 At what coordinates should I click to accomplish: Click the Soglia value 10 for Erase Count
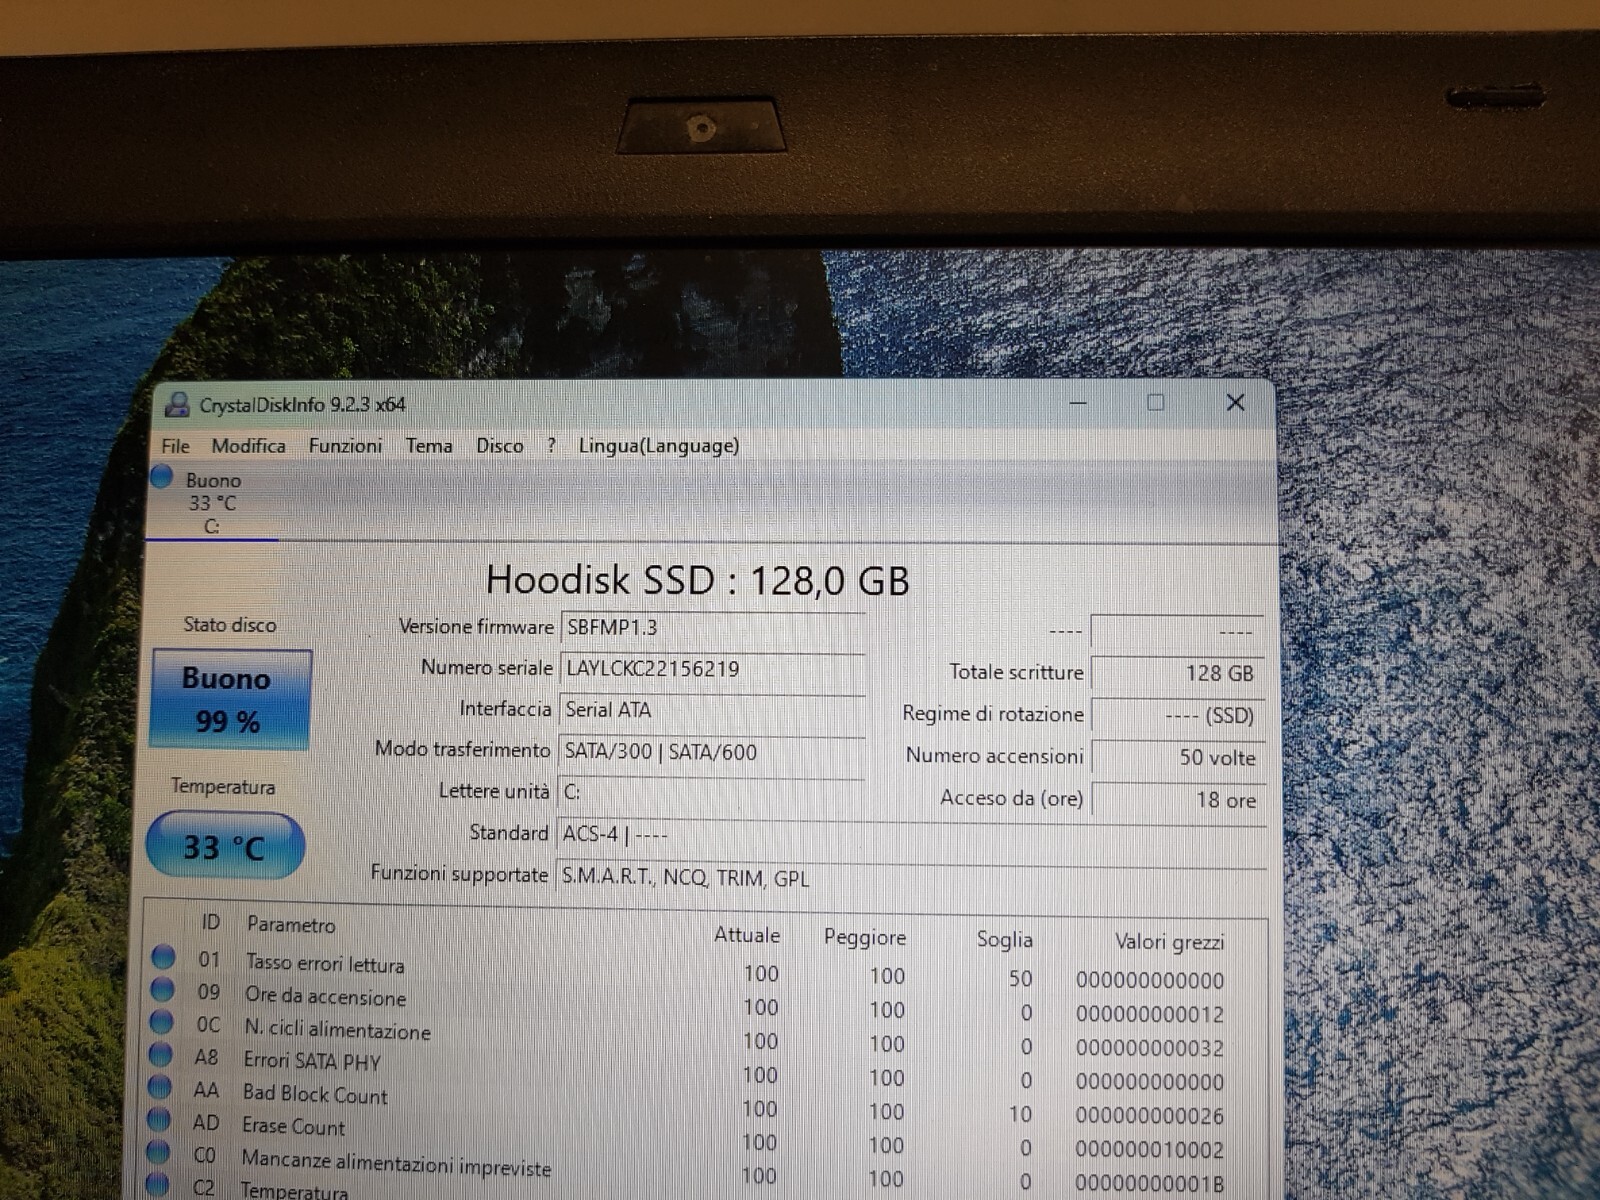coord(1020,1113)
